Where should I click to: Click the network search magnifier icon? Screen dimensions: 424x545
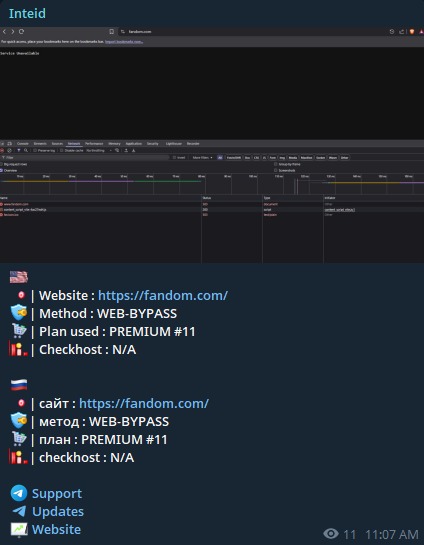[x=26, y=151]
